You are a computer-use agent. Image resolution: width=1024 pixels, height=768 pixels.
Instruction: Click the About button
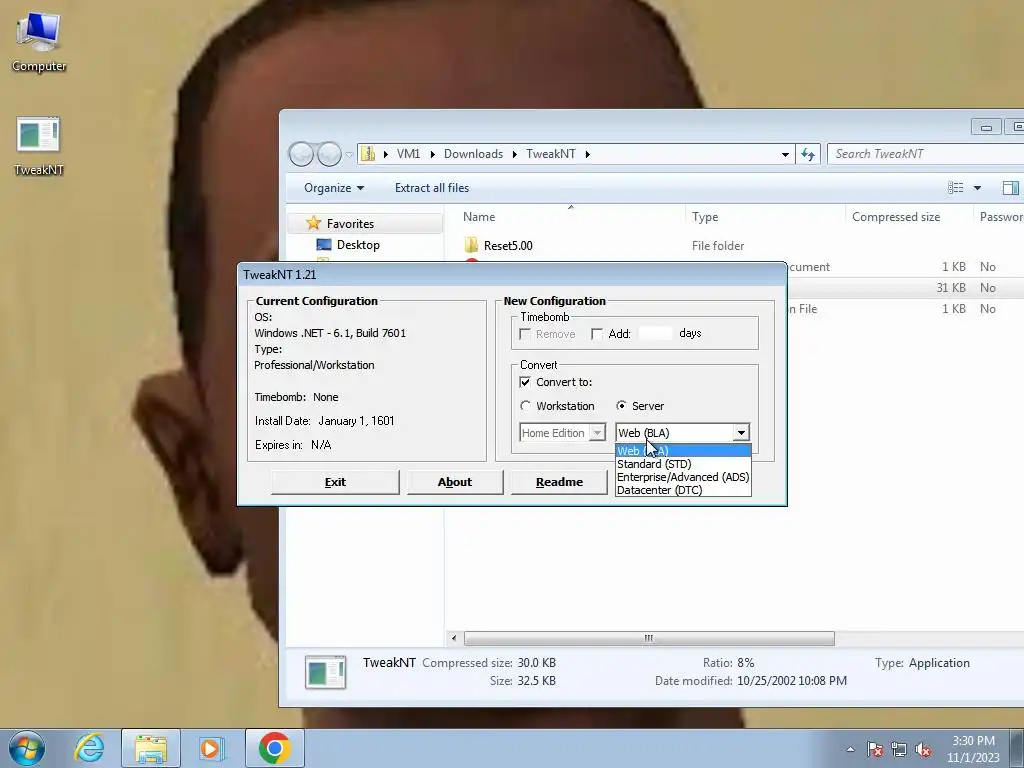pos(455,482)
